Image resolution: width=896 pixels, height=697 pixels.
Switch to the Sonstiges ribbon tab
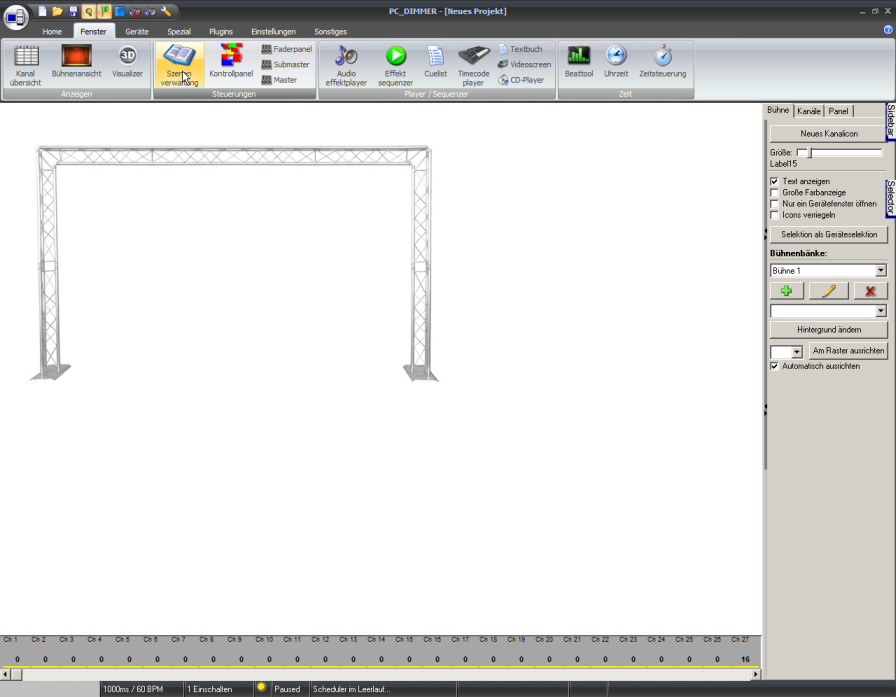(x=330, y=31)
